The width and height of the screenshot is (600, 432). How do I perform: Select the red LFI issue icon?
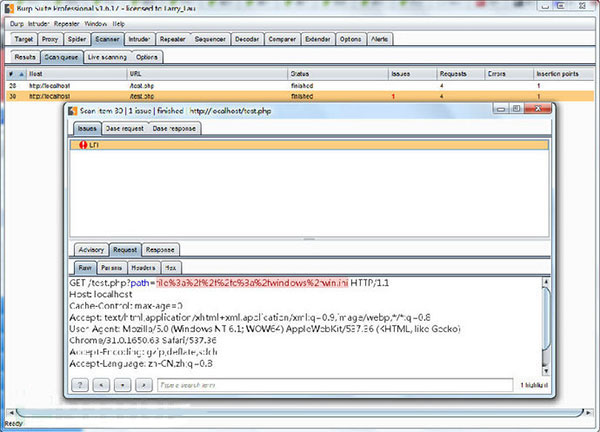(x=83, y=145)
